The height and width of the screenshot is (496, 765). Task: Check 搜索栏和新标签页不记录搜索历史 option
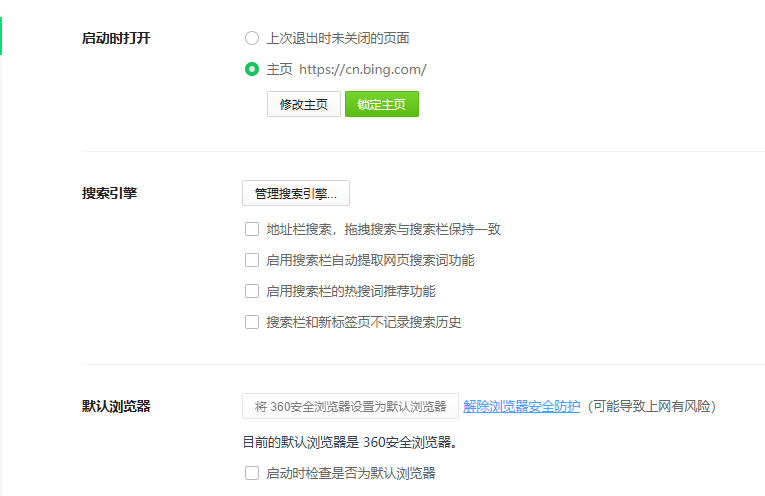(x=252, y=322)
